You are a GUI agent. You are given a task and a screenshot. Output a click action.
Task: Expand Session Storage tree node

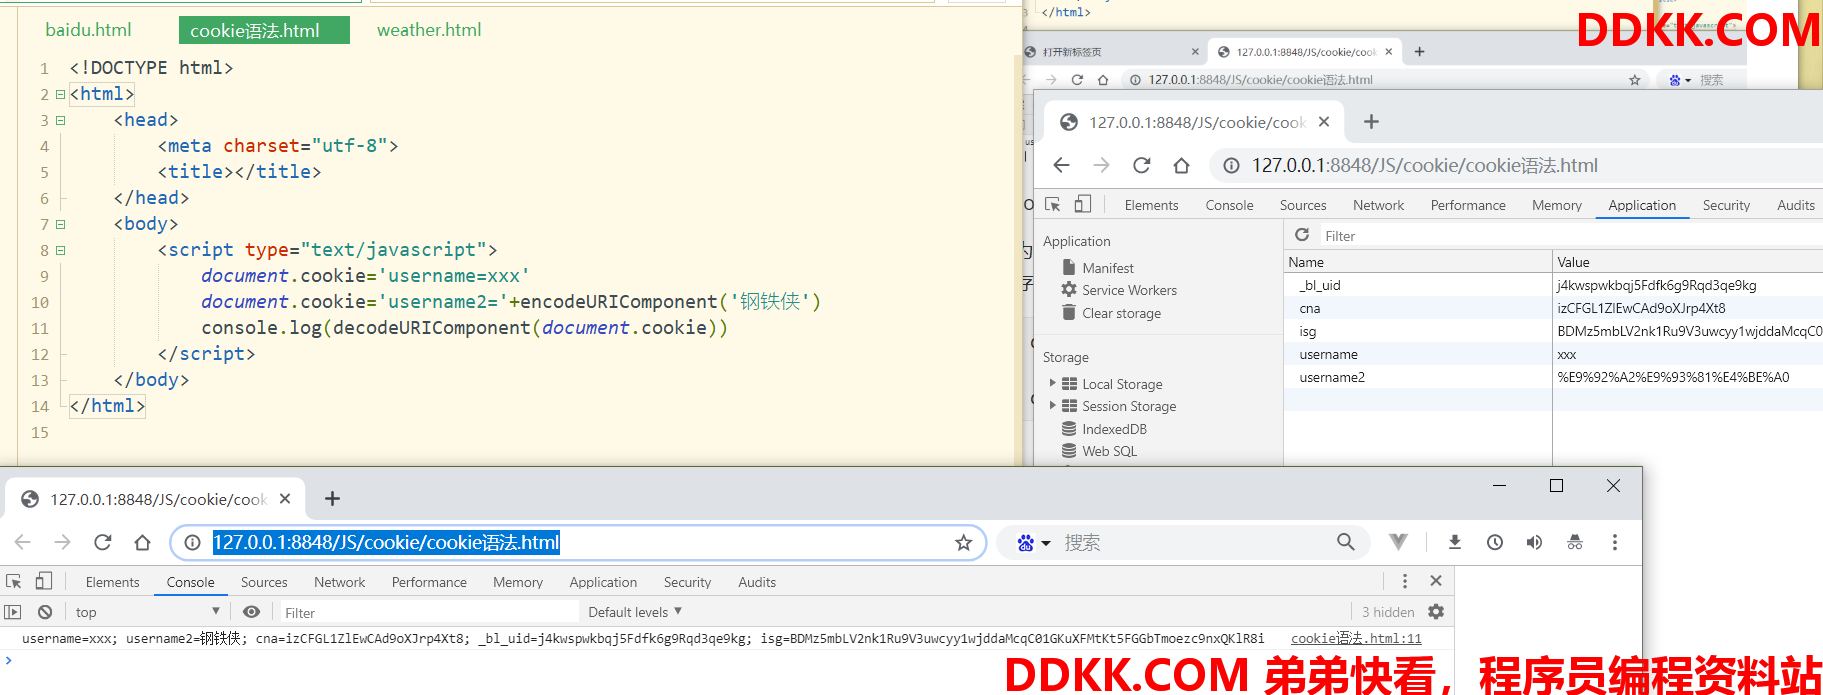click(x=1052, y=405)
